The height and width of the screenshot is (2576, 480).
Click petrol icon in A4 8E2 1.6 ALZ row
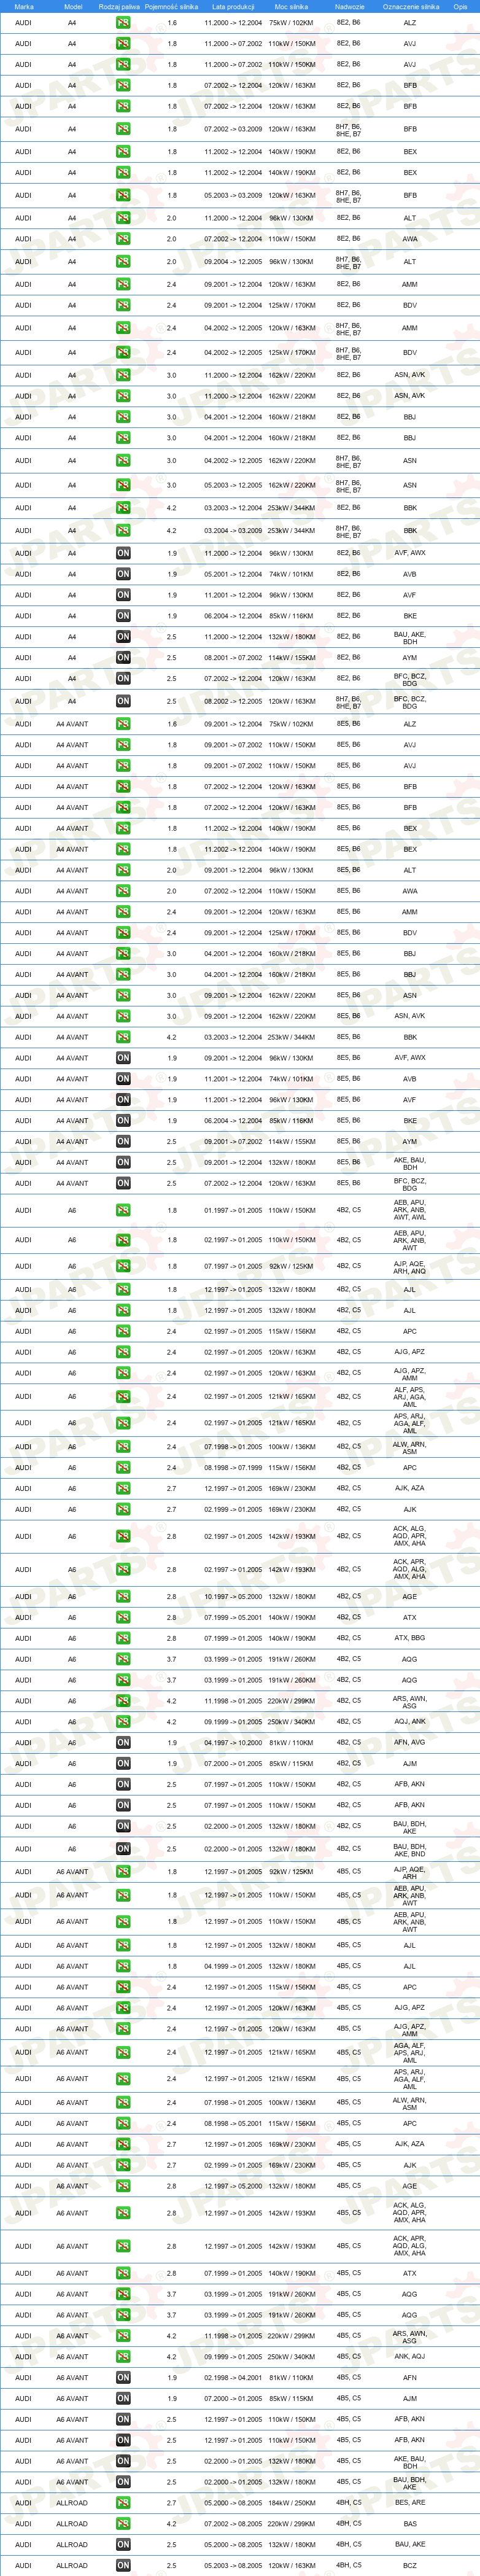tap(123, 22)
